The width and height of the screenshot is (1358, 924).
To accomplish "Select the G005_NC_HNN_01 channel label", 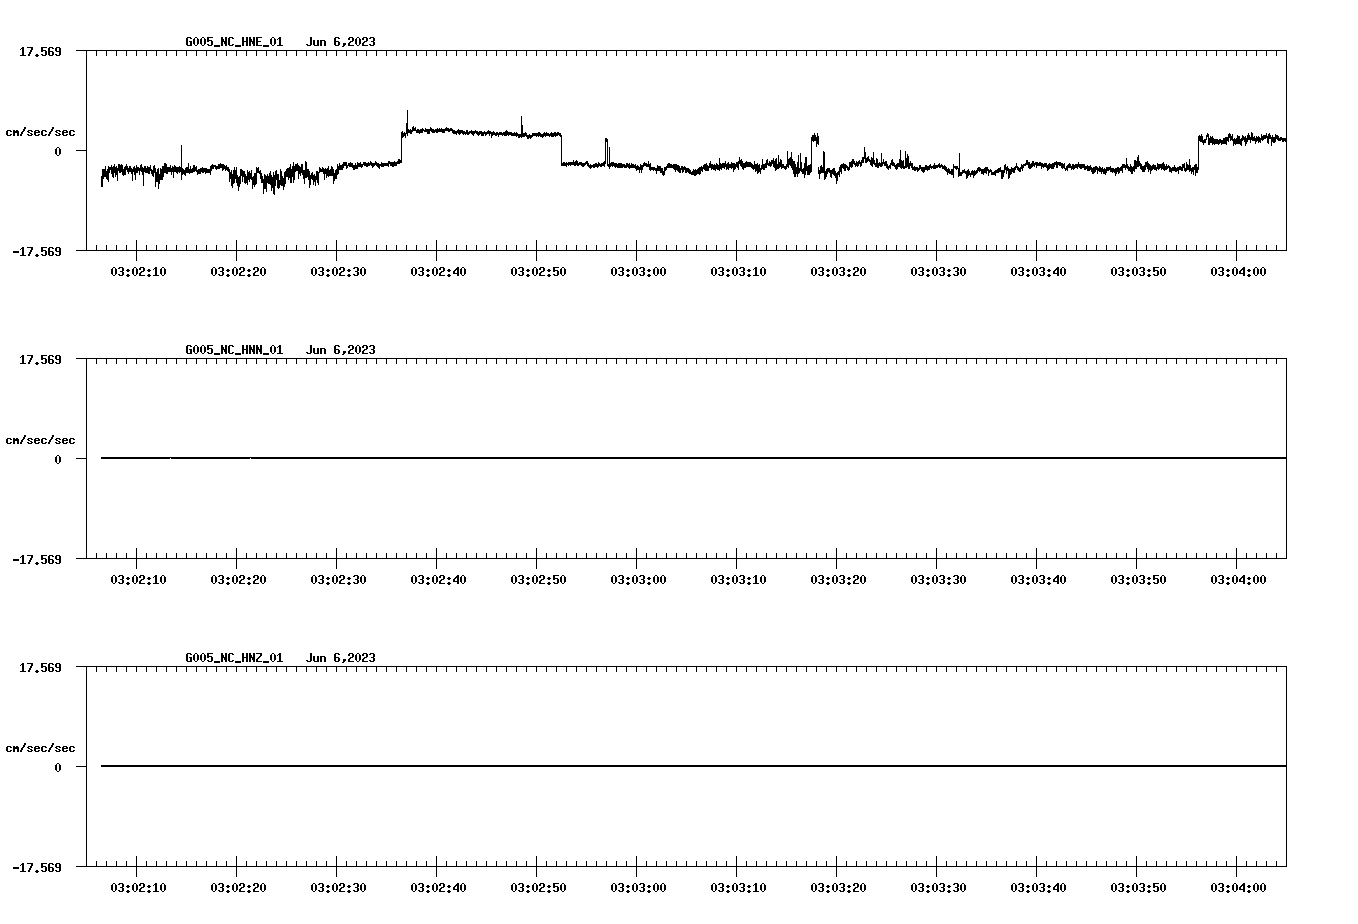I will [x=232, y=350].
